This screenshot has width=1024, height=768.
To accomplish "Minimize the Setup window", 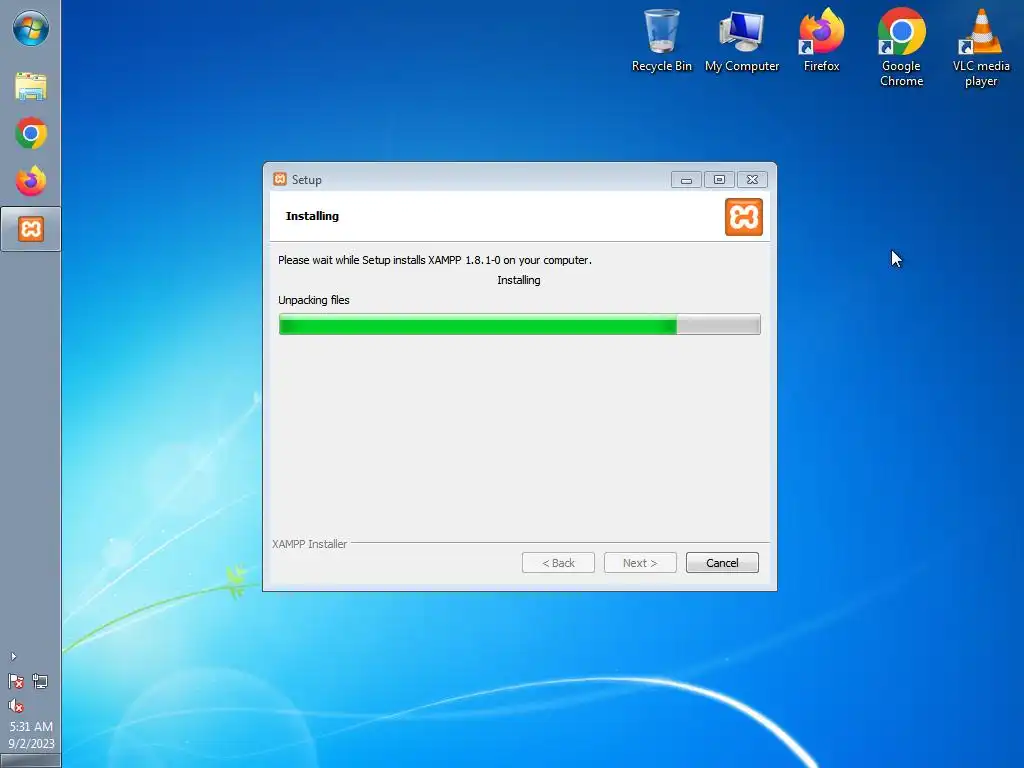I will point(686,180).
